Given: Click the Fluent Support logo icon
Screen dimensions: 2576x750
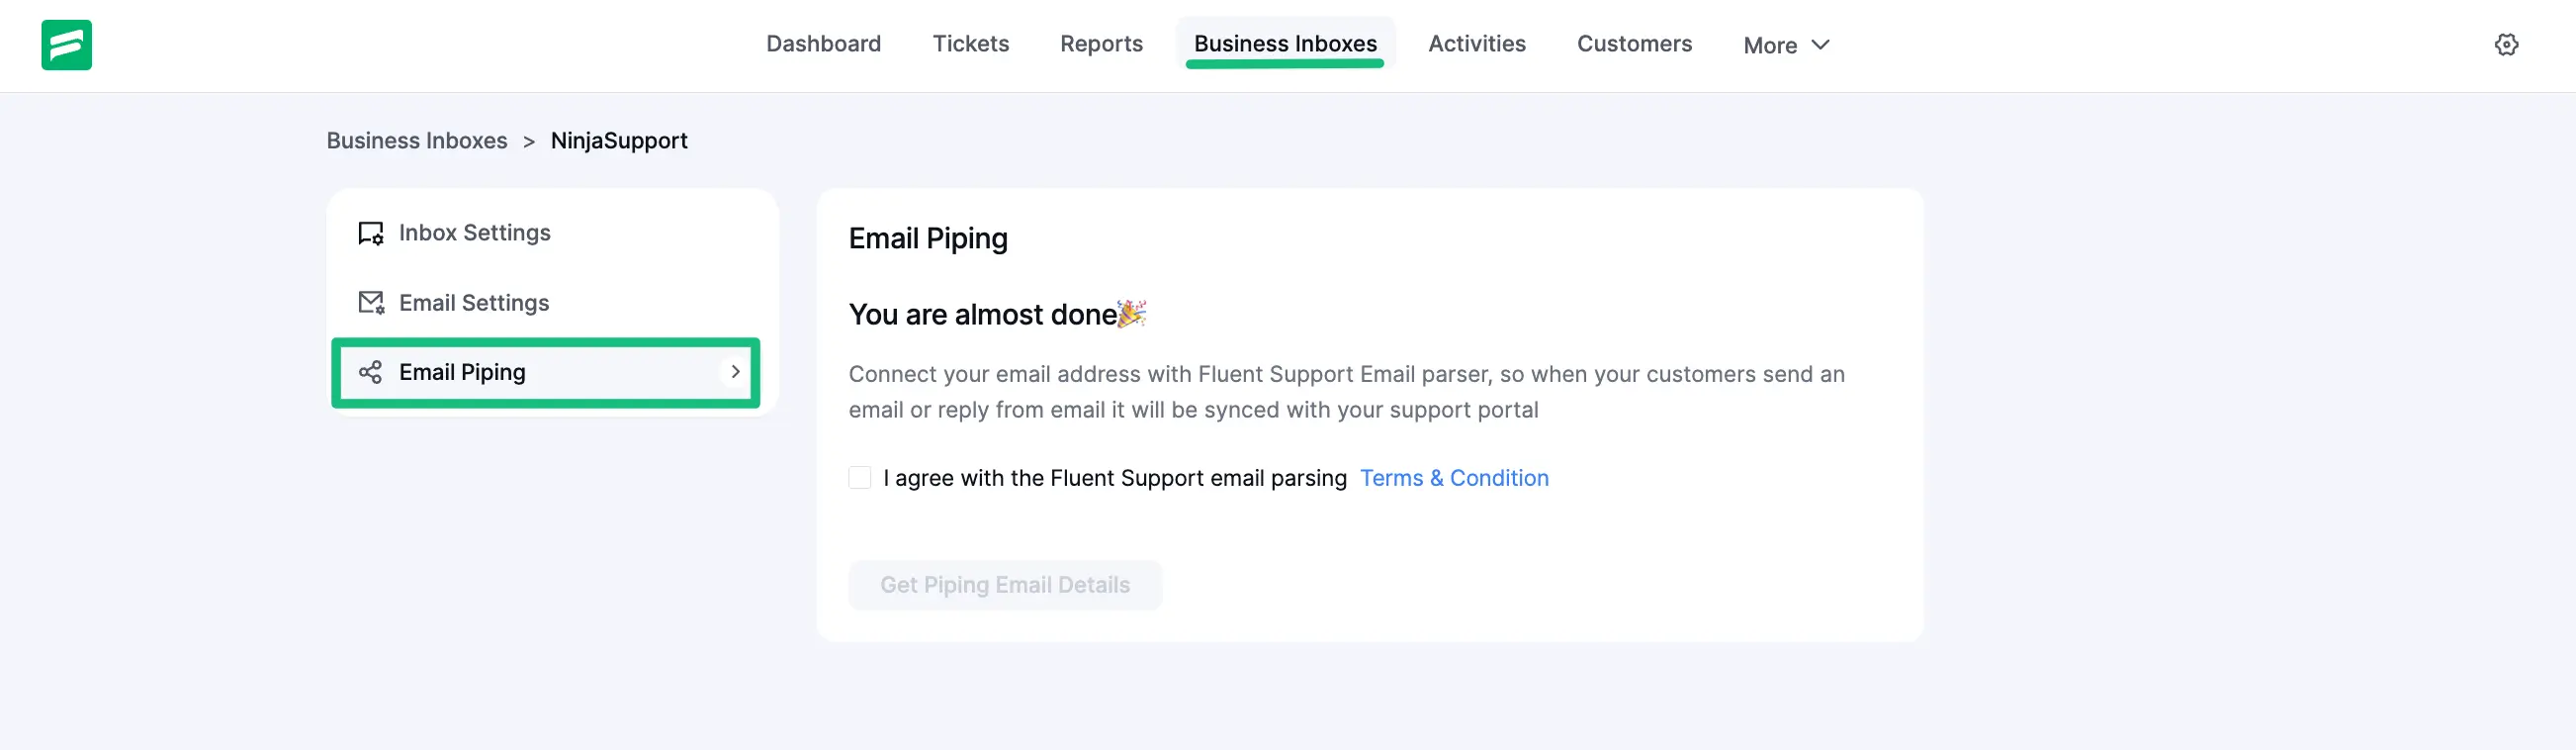Looking at the screenshot, I should click(x=66, y=44).
